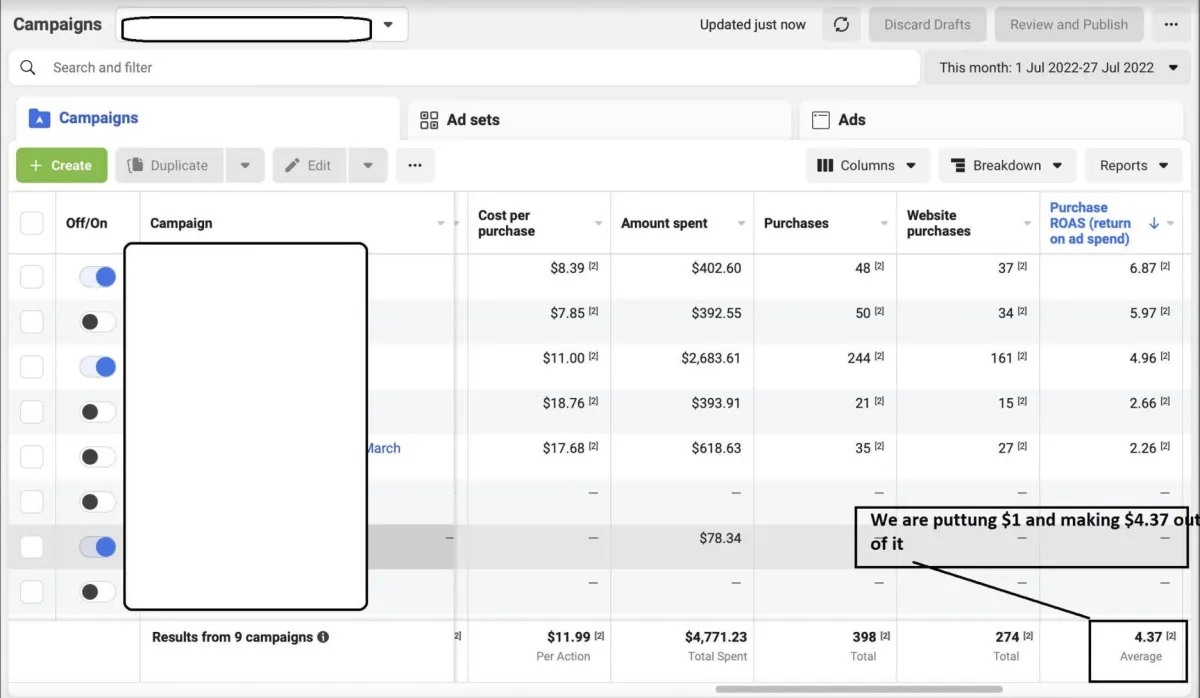This screenshot has width=1200, height=698.
Task: Switch to the Campaigns tab
Action: pyautogui.click(x=207, y=119)
